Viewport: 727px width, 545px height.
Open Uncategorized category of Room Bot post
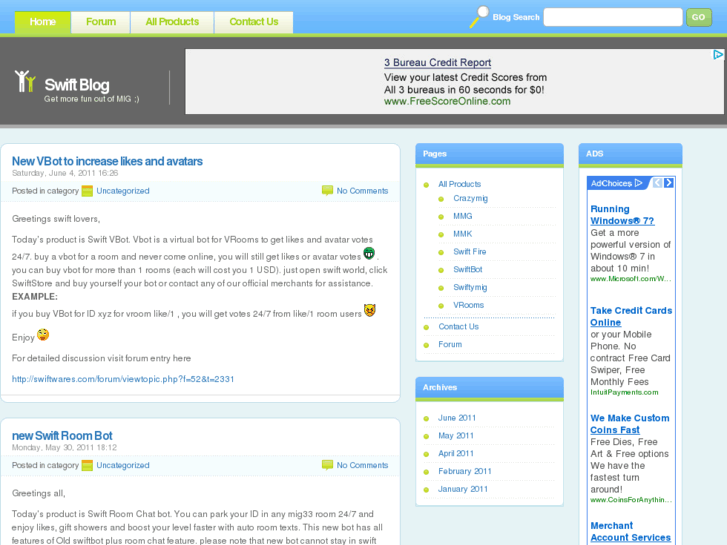click(123, 465)
